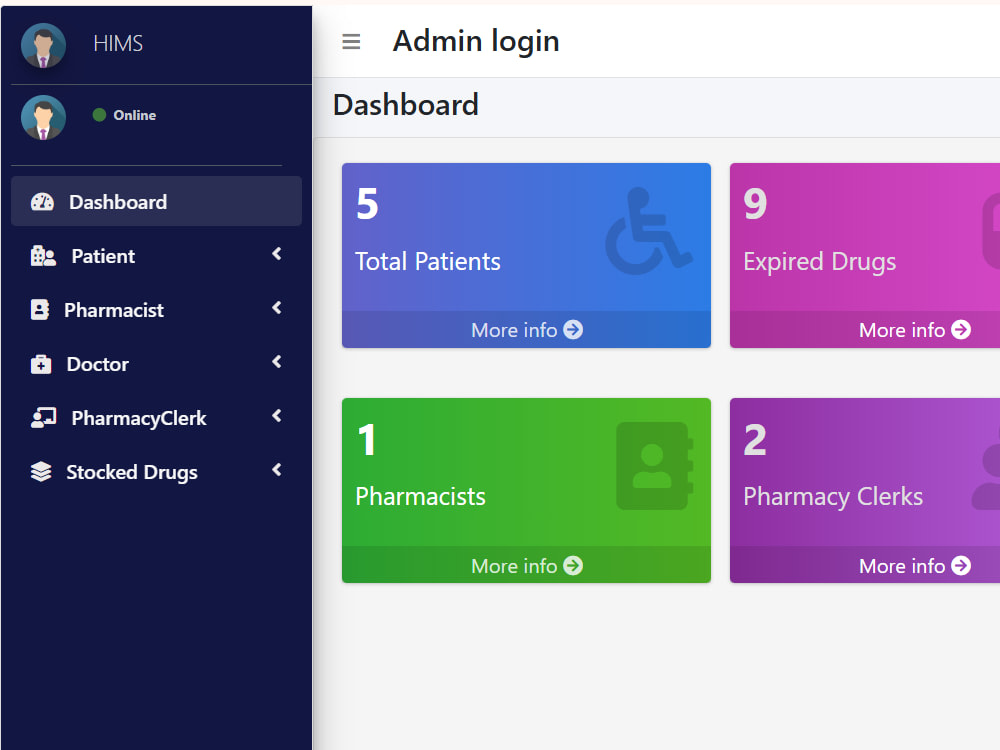Open the Doctor sidebar menu
Viewport: 1000px width, 750px height.
pos(156,364)
